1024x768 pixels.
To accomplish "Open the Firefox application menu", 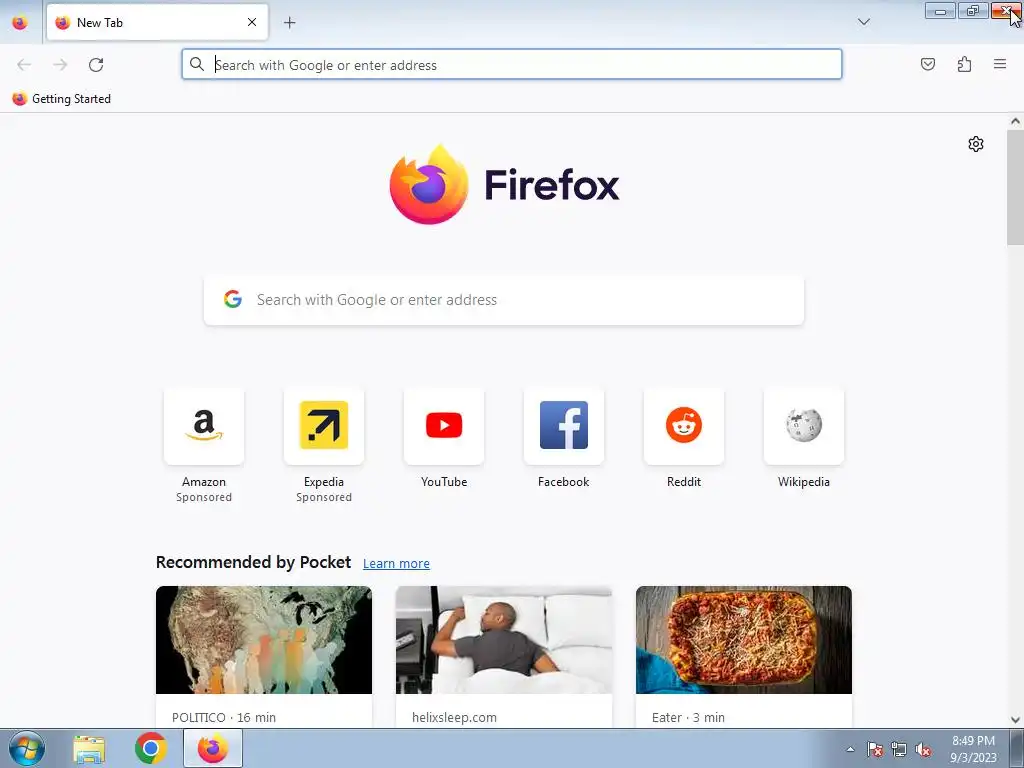I will [1000, 64].
